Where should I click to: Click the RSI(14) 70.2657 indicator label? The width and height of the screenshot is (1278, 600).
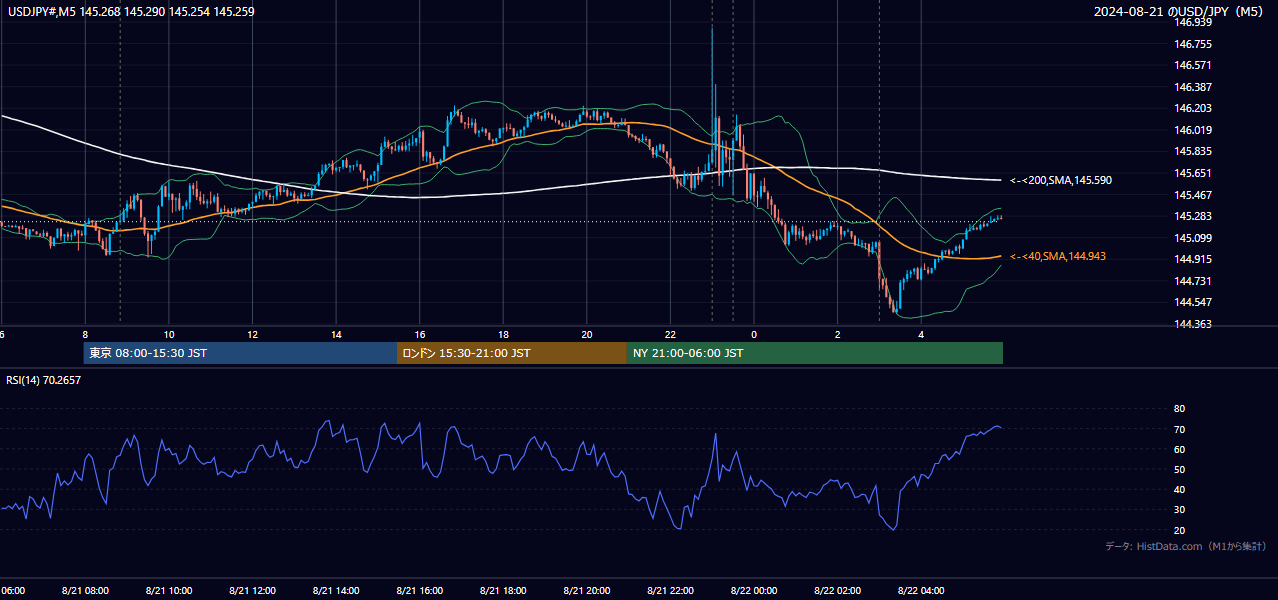tap(44, 380)
